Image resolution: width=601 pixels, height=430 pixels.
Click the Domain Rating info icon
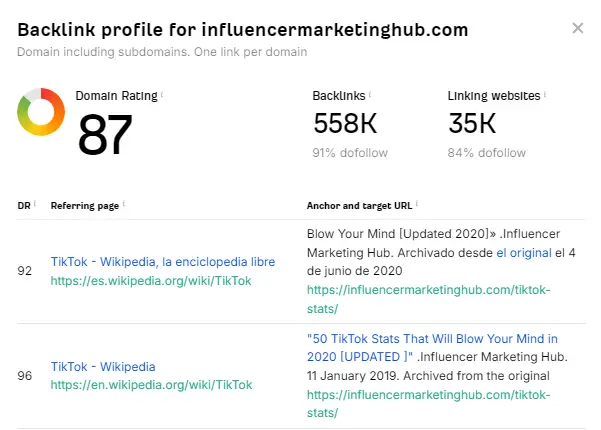(x=163, y=95)
